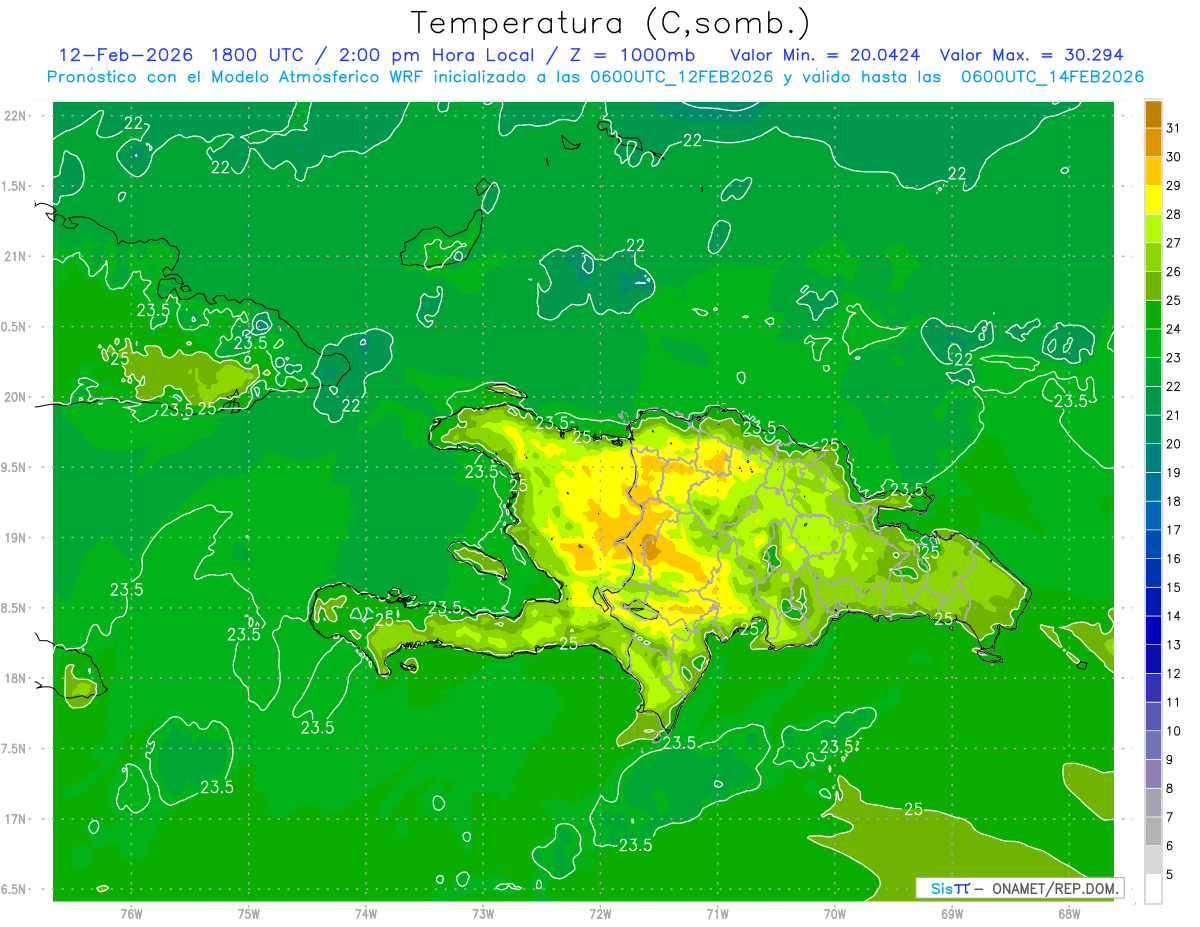Click the teal legend swatch between 19 and 20
1200x927 pixels.
[x=1153, y=458]
